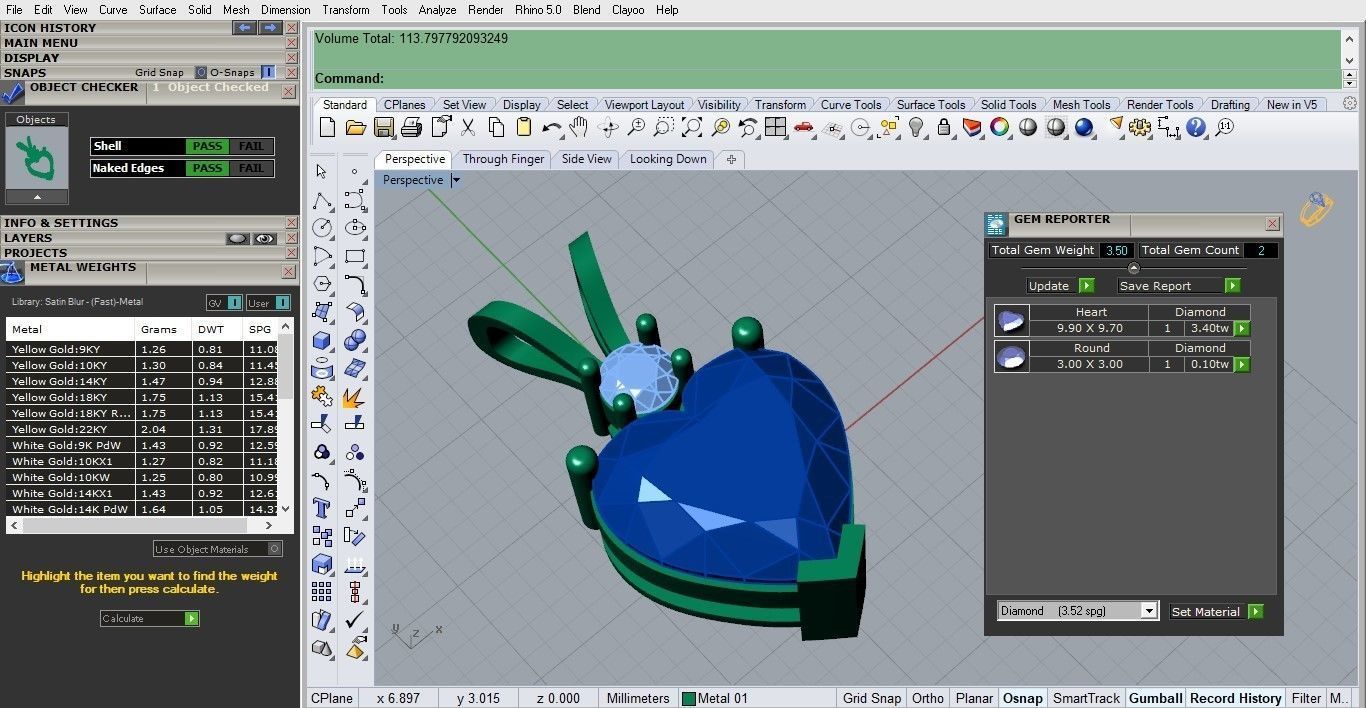
Task: Click Icon History back arrow
Action: click(244, 28)
